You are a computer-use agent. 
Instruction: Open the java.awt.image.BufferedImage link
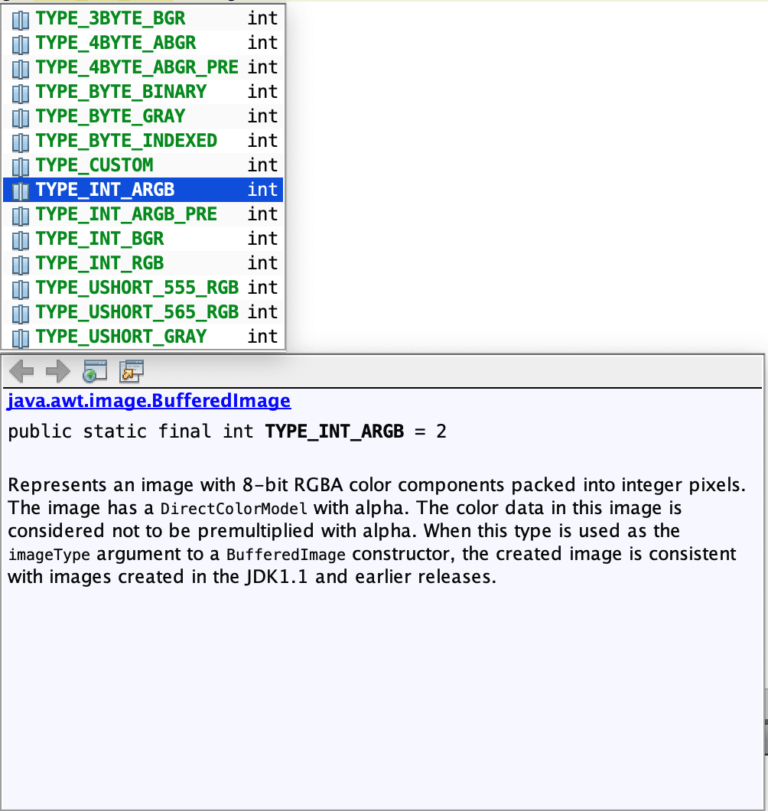click(x=148, y=401)
